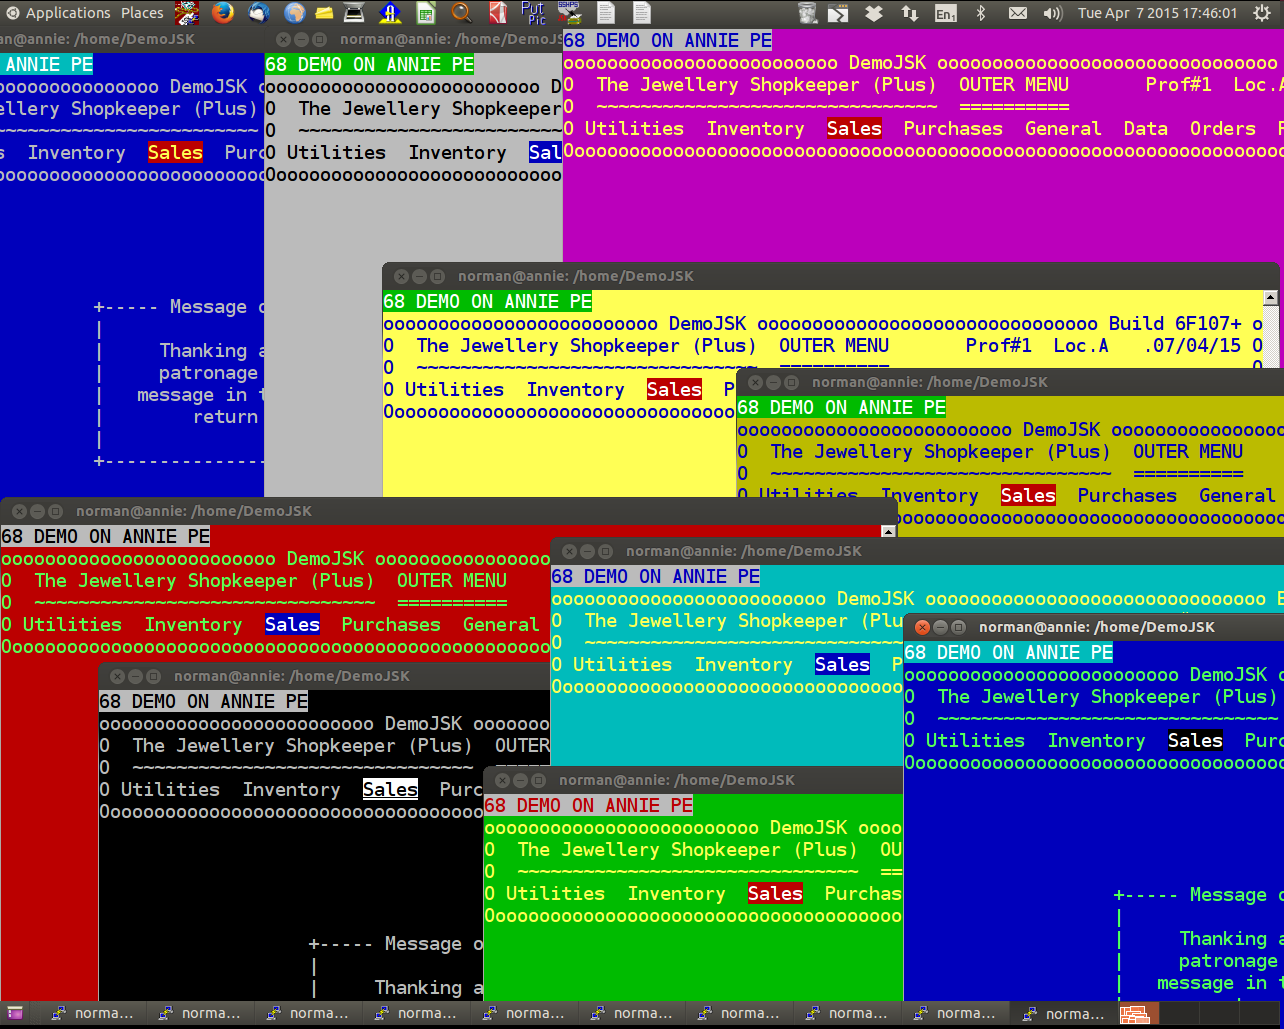Open the yellow folder file manager icon
The width and height of the screenshot is (1284, 1029).
click(324, 13)
